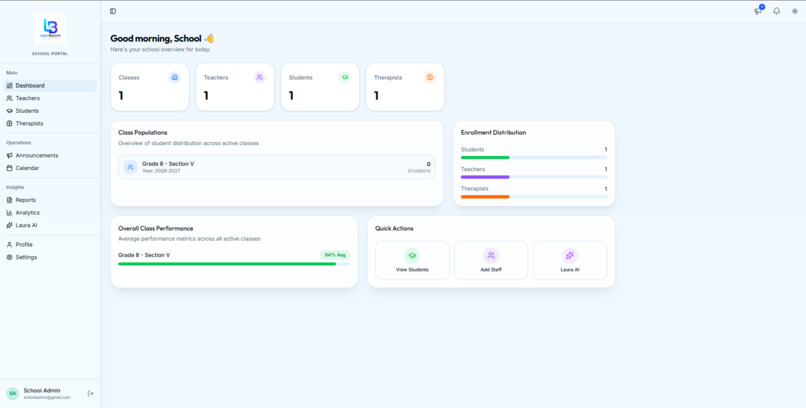The image size is (806, 408).
Task: Click the Classes stat label
Action: [x=129, y=78]
